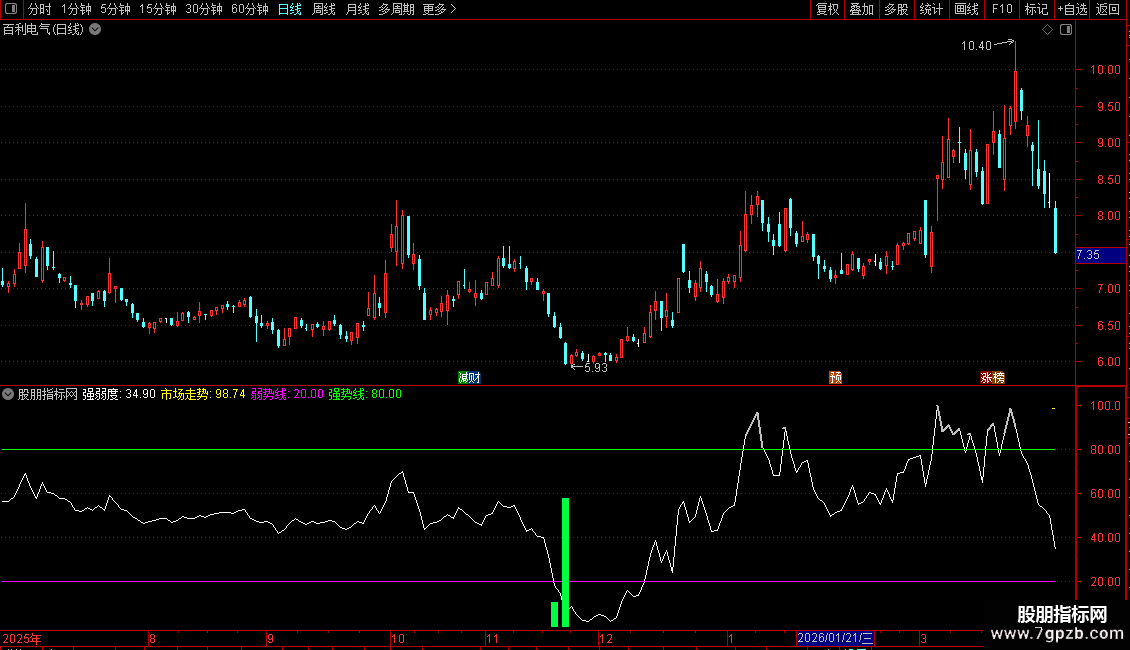This screenshot has height=650, width=1130.
Task: Select the 30分钟 period
Action: [x=203, y=9]
